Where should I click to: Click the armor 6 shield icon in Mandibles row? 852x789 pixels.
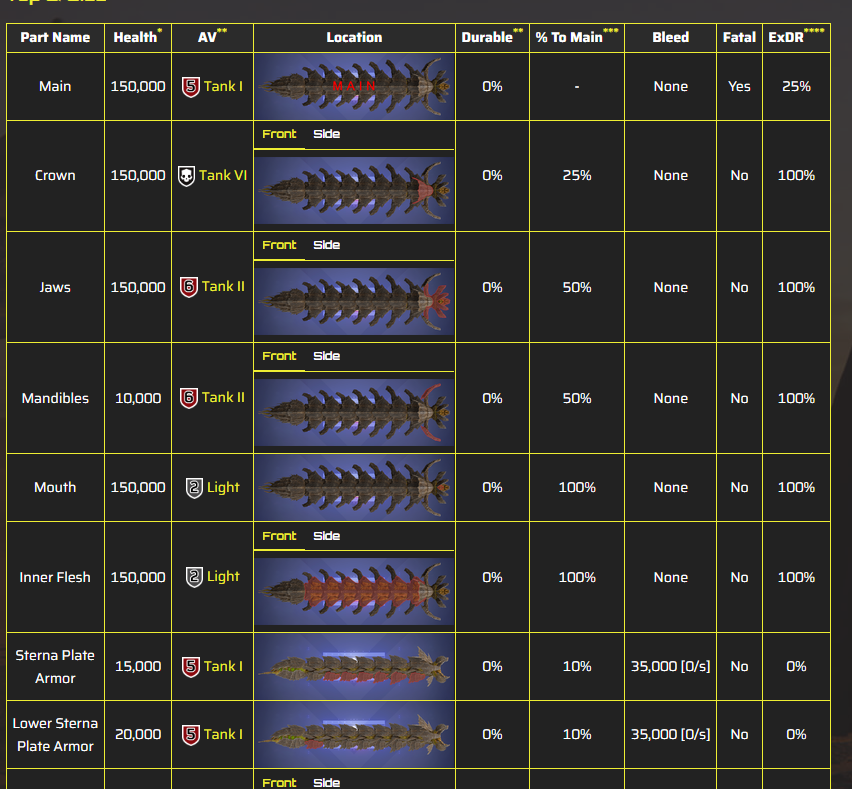[189, 398]
